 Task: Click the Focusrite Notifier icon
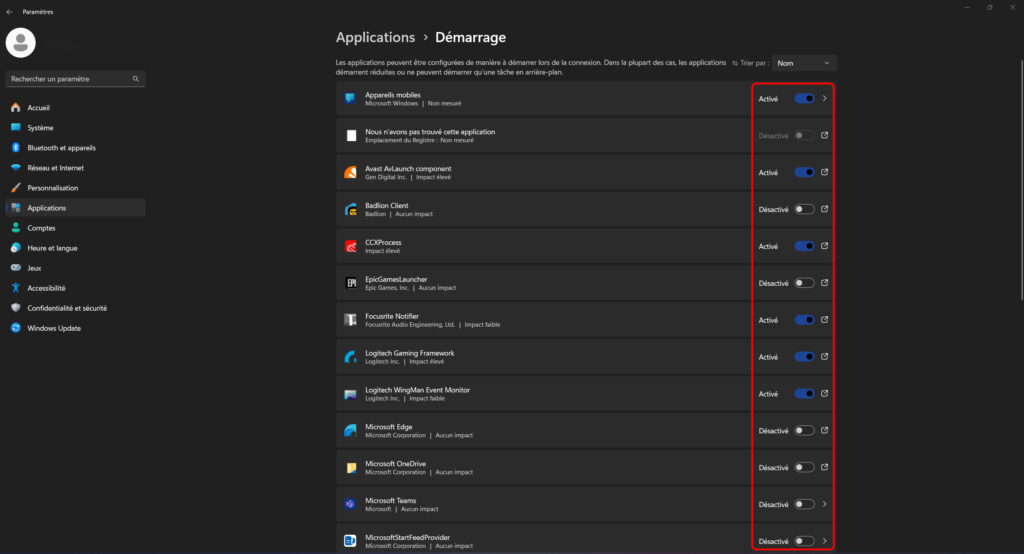coord(351,320)
